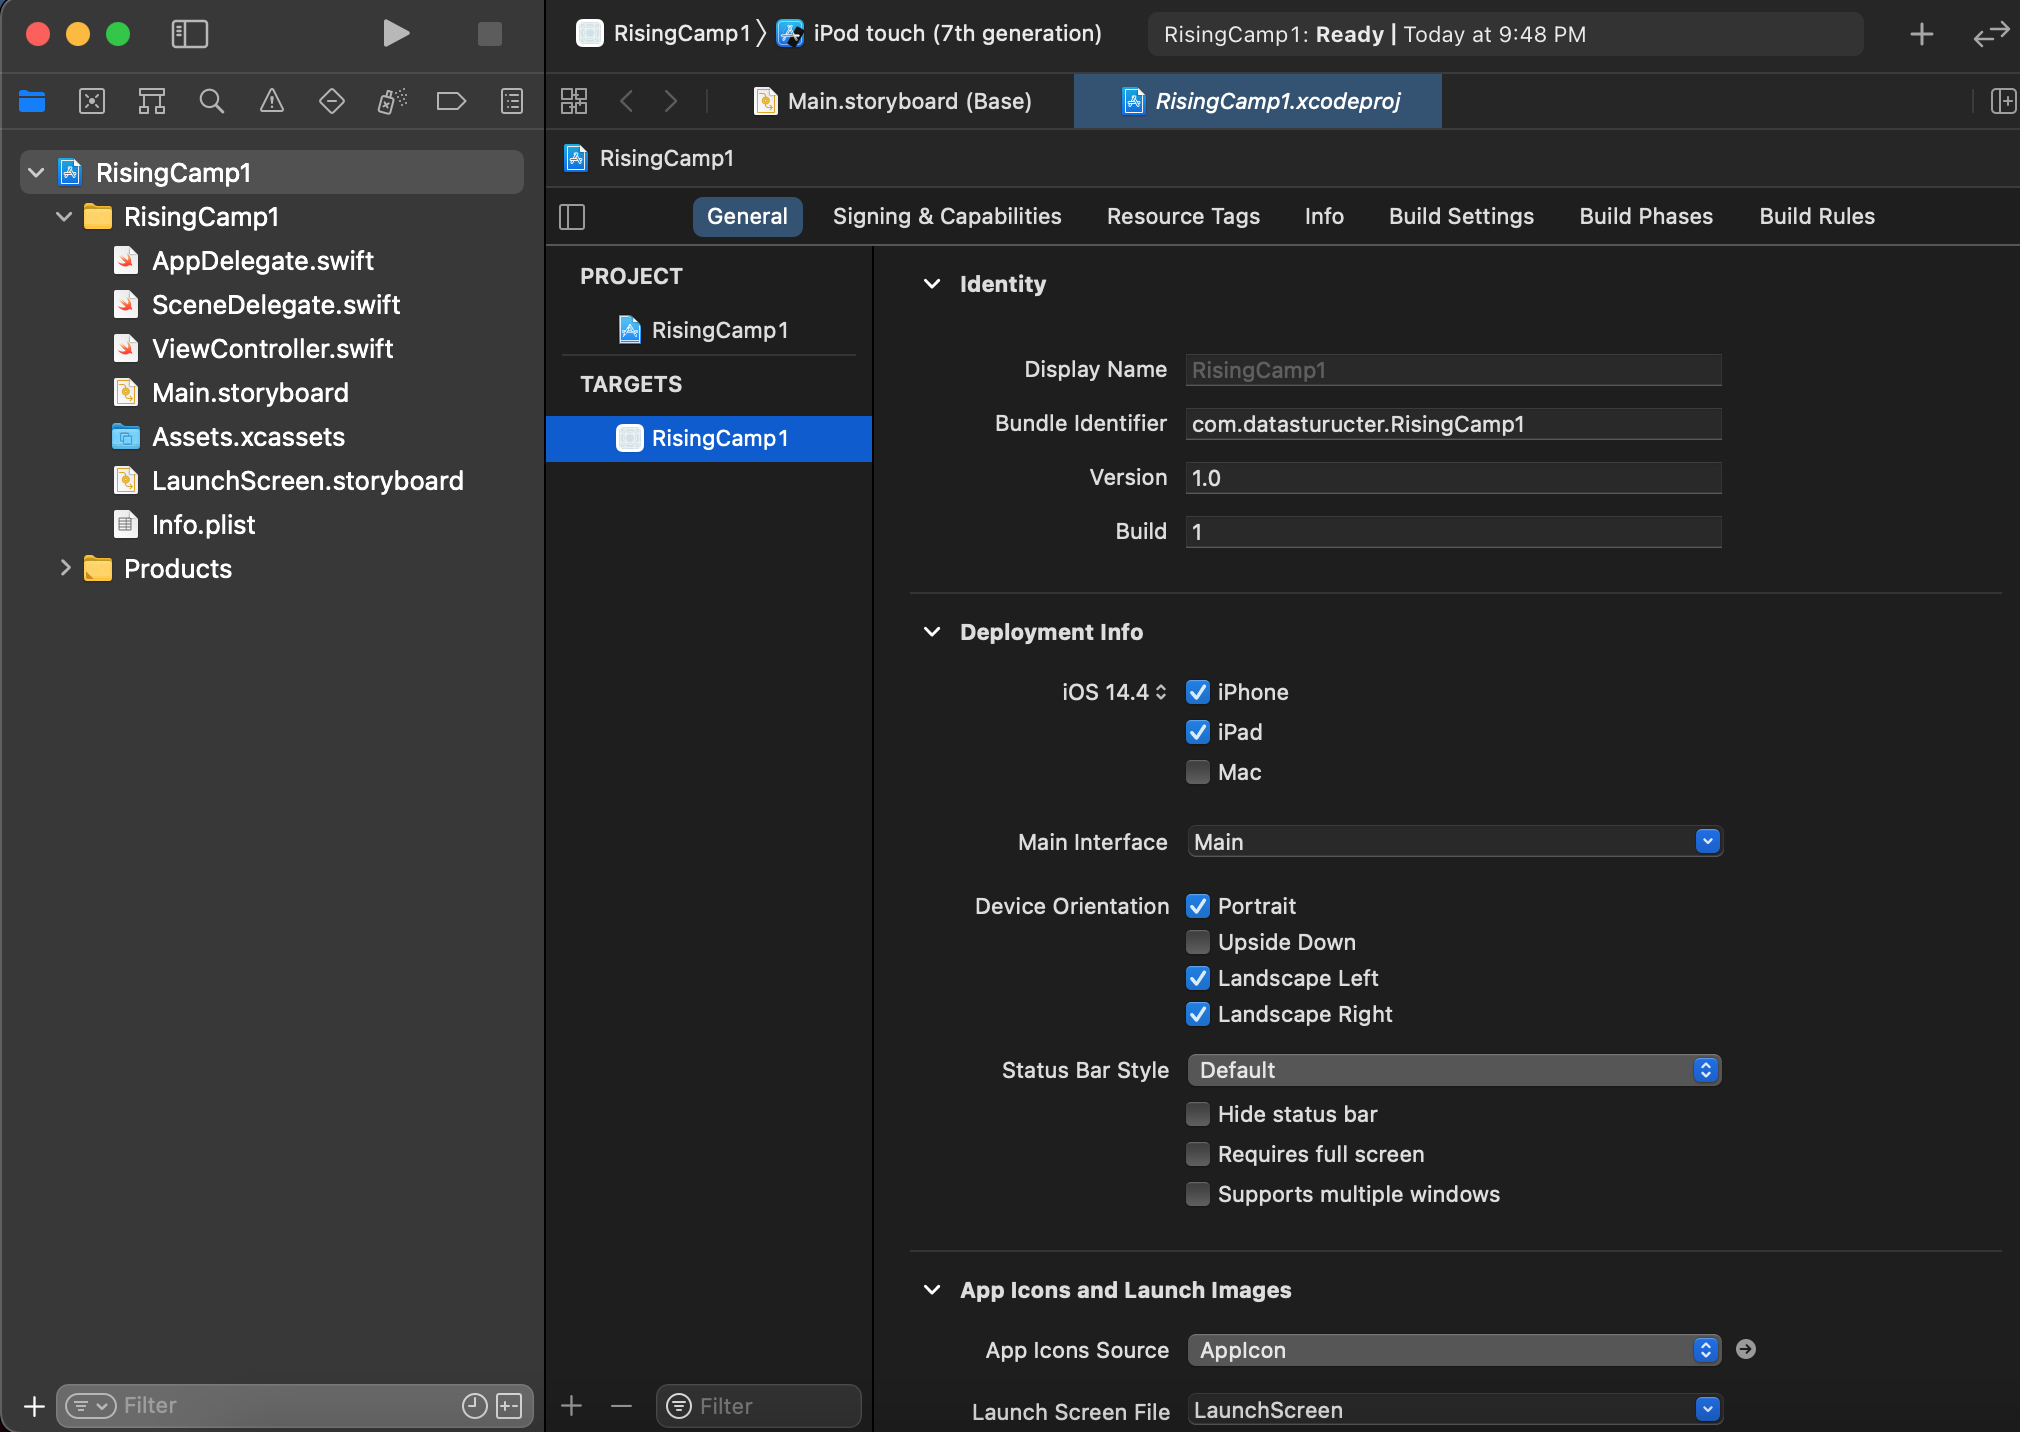Collapse the Deployment Info section
This screenshot has width=2020, height=1432.
pyautogui.click(x=932, y=632)
